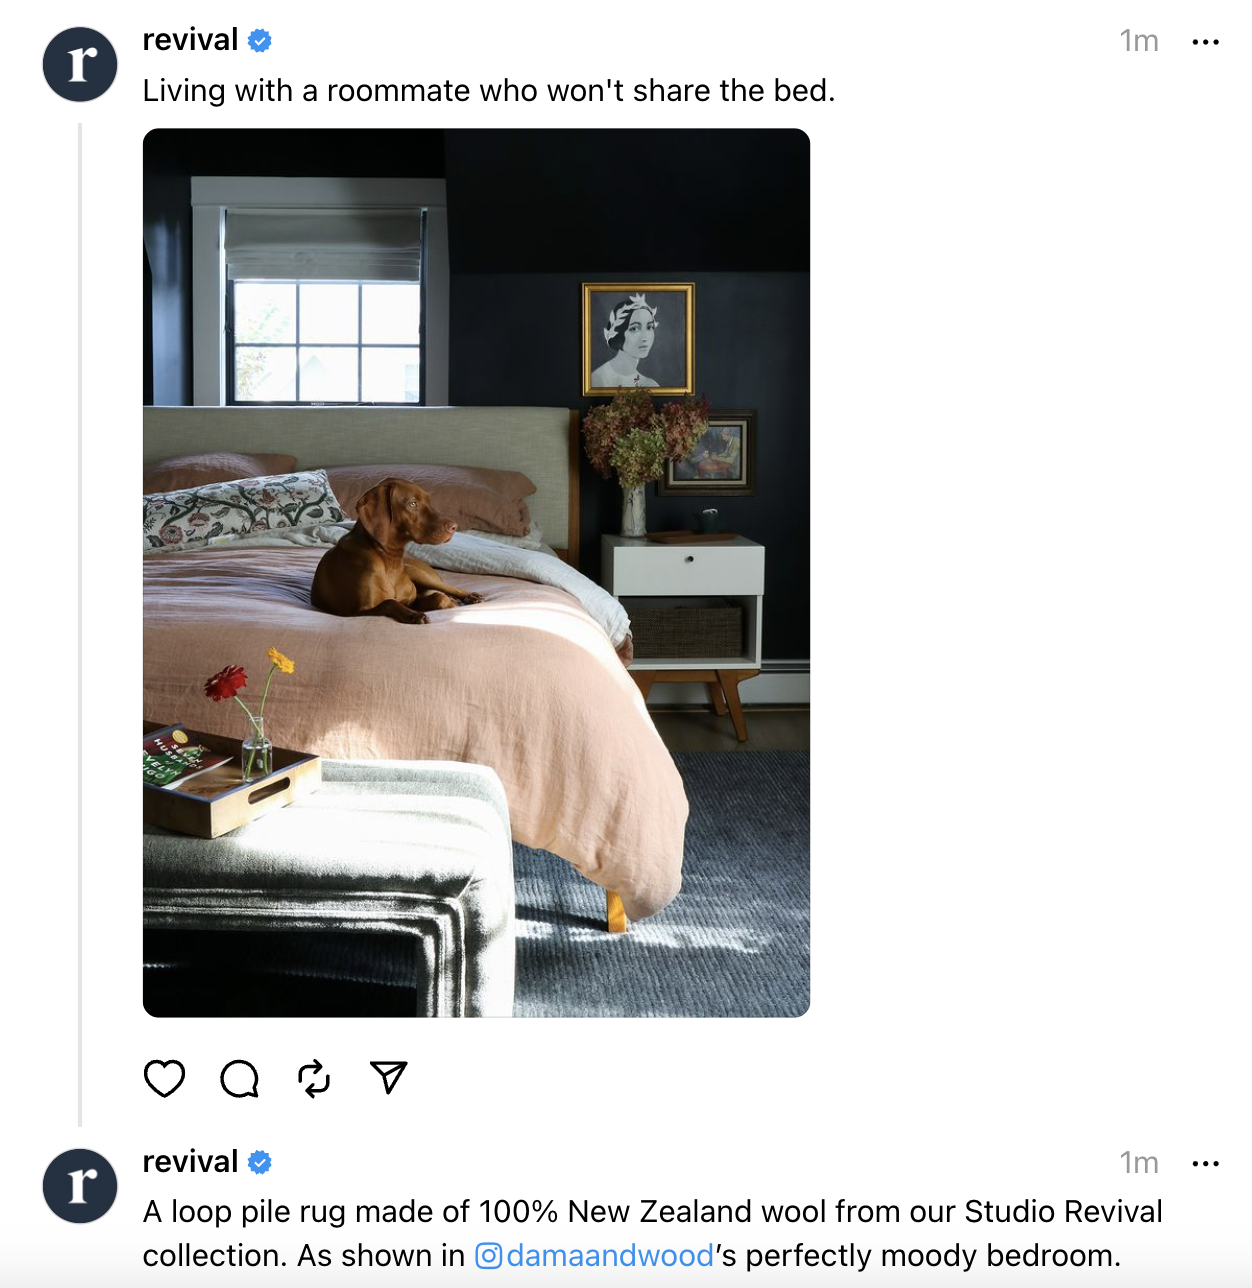Click the verified badge beside first revival name

260,41
